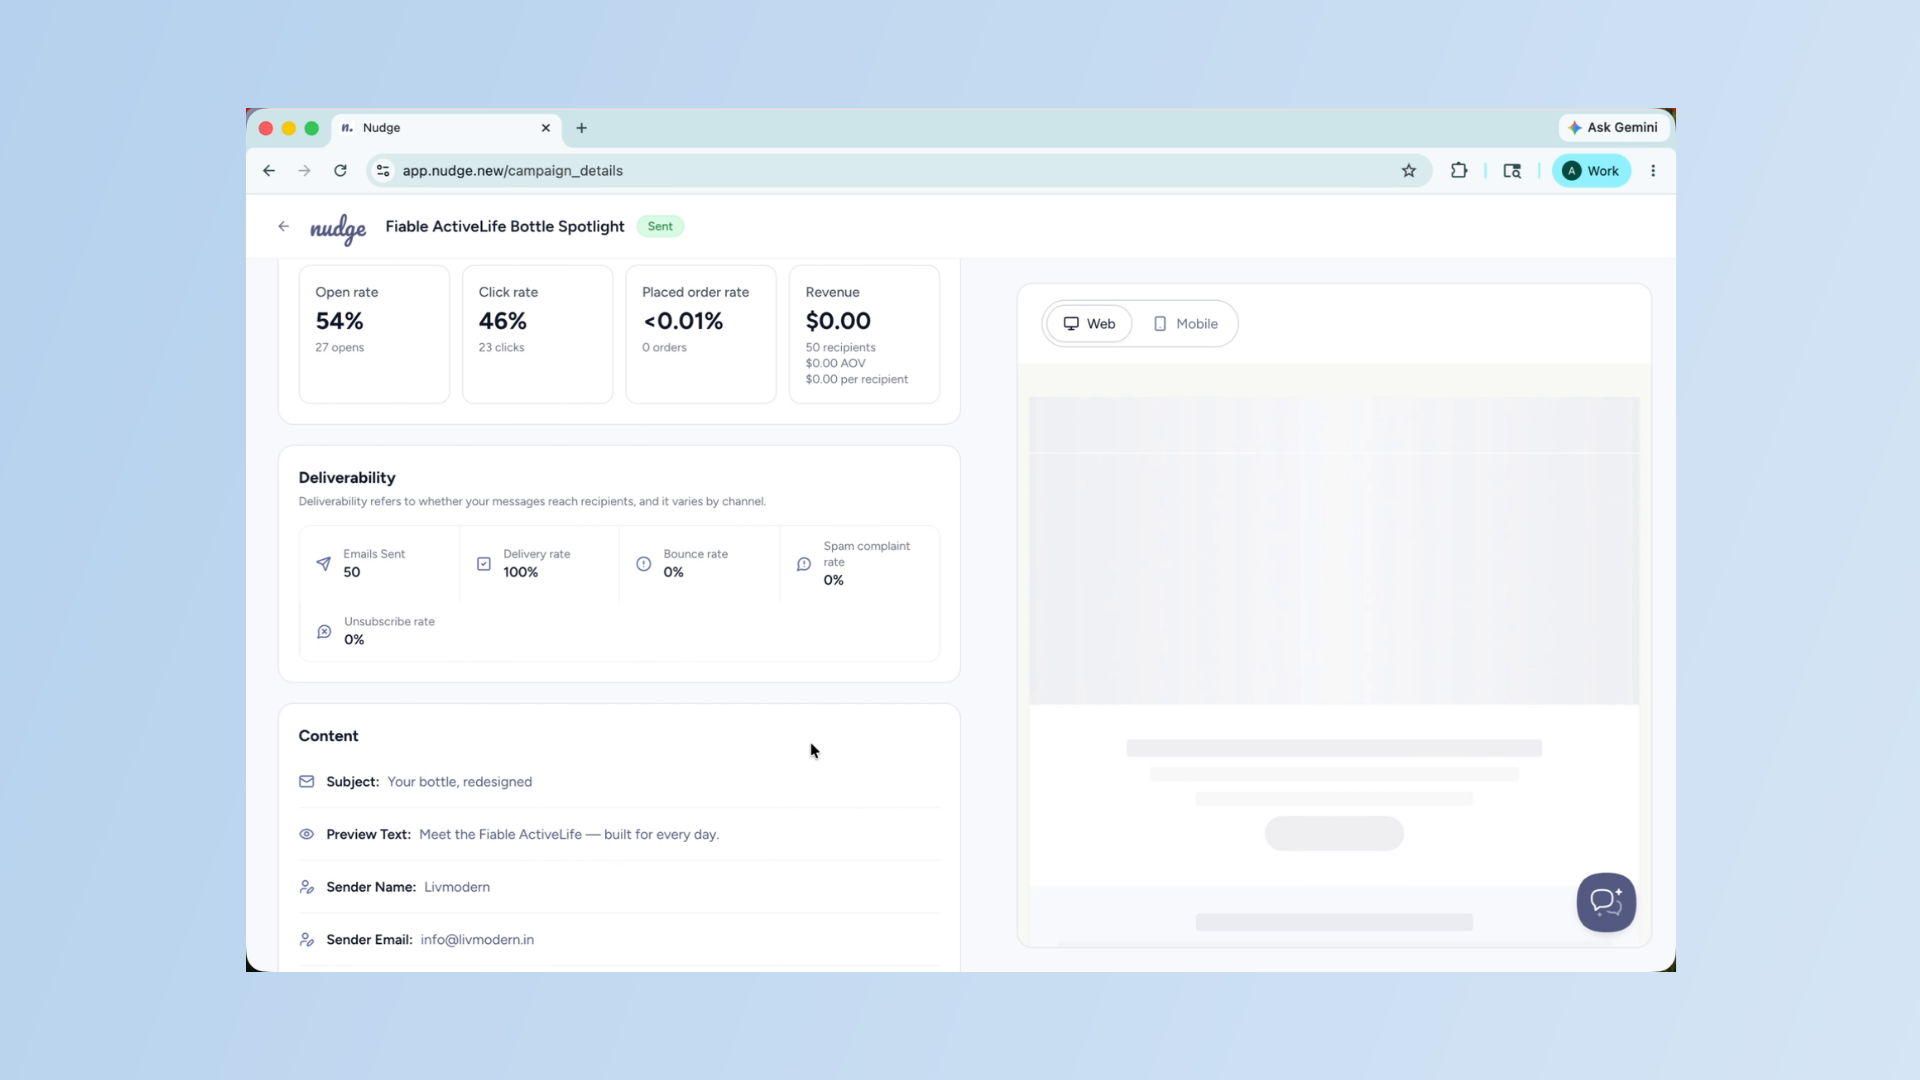The width and height of the screenshot is (1920, 1080).
Task: Click the Sender Email person icon
Action: click(307, 939)
